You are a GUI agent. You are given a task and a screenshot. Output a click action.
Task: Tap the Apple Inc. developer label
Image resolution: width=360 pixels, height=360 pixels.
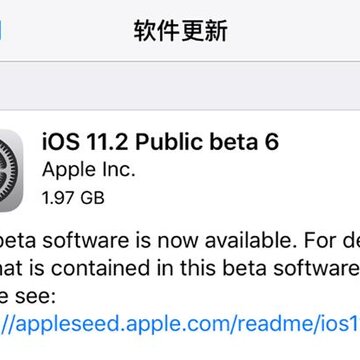[x=89, y=171]
